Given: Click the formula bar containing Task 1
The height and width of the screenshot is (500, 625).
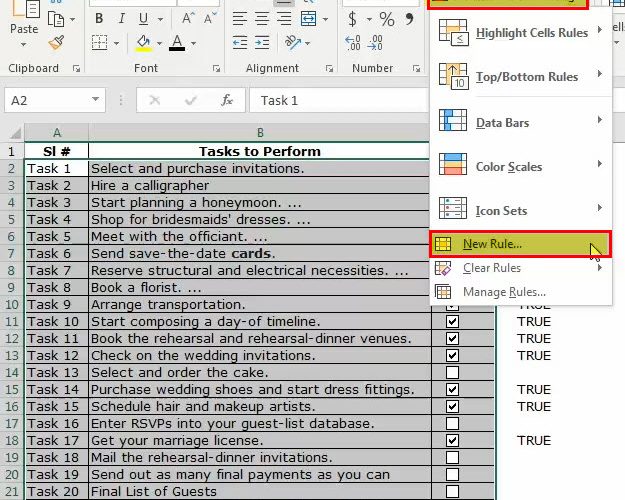Looking at the screenshot, I should coord(339,100).
